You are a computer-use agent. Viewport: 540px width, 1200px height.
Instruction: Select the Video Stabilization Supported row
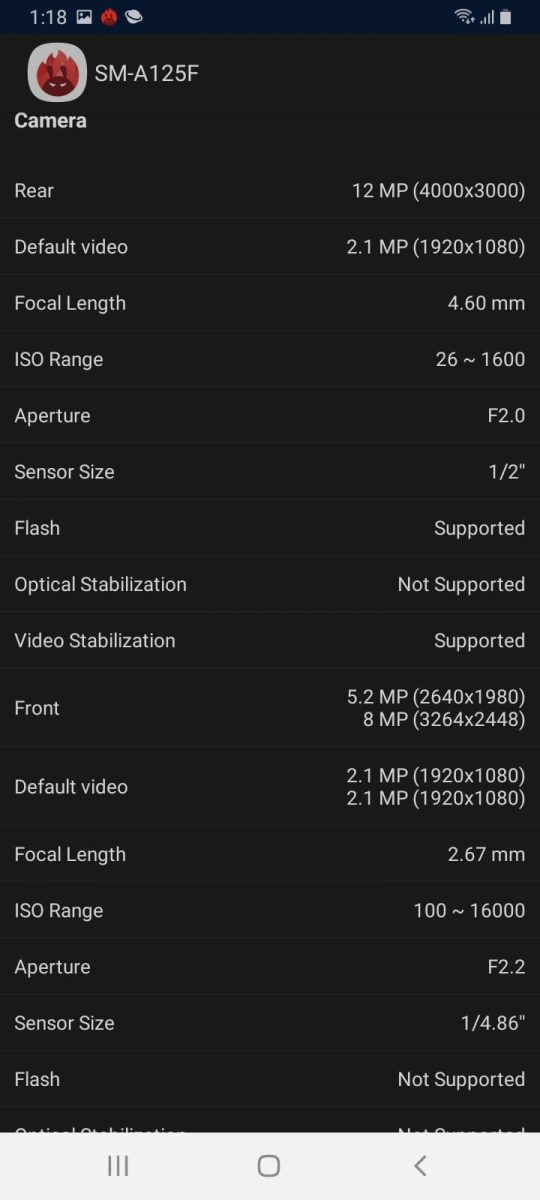270,640
